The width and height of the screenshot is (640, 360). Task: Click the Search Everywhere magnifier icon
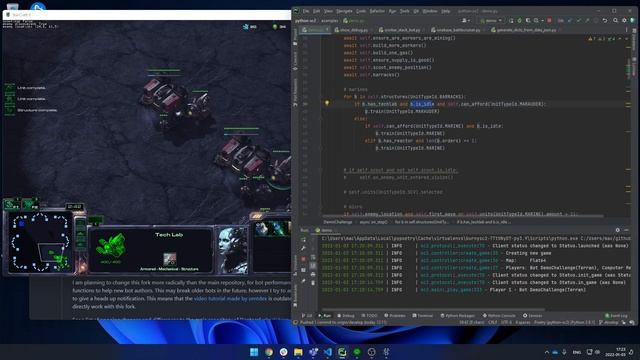click(x=616, y=20)
